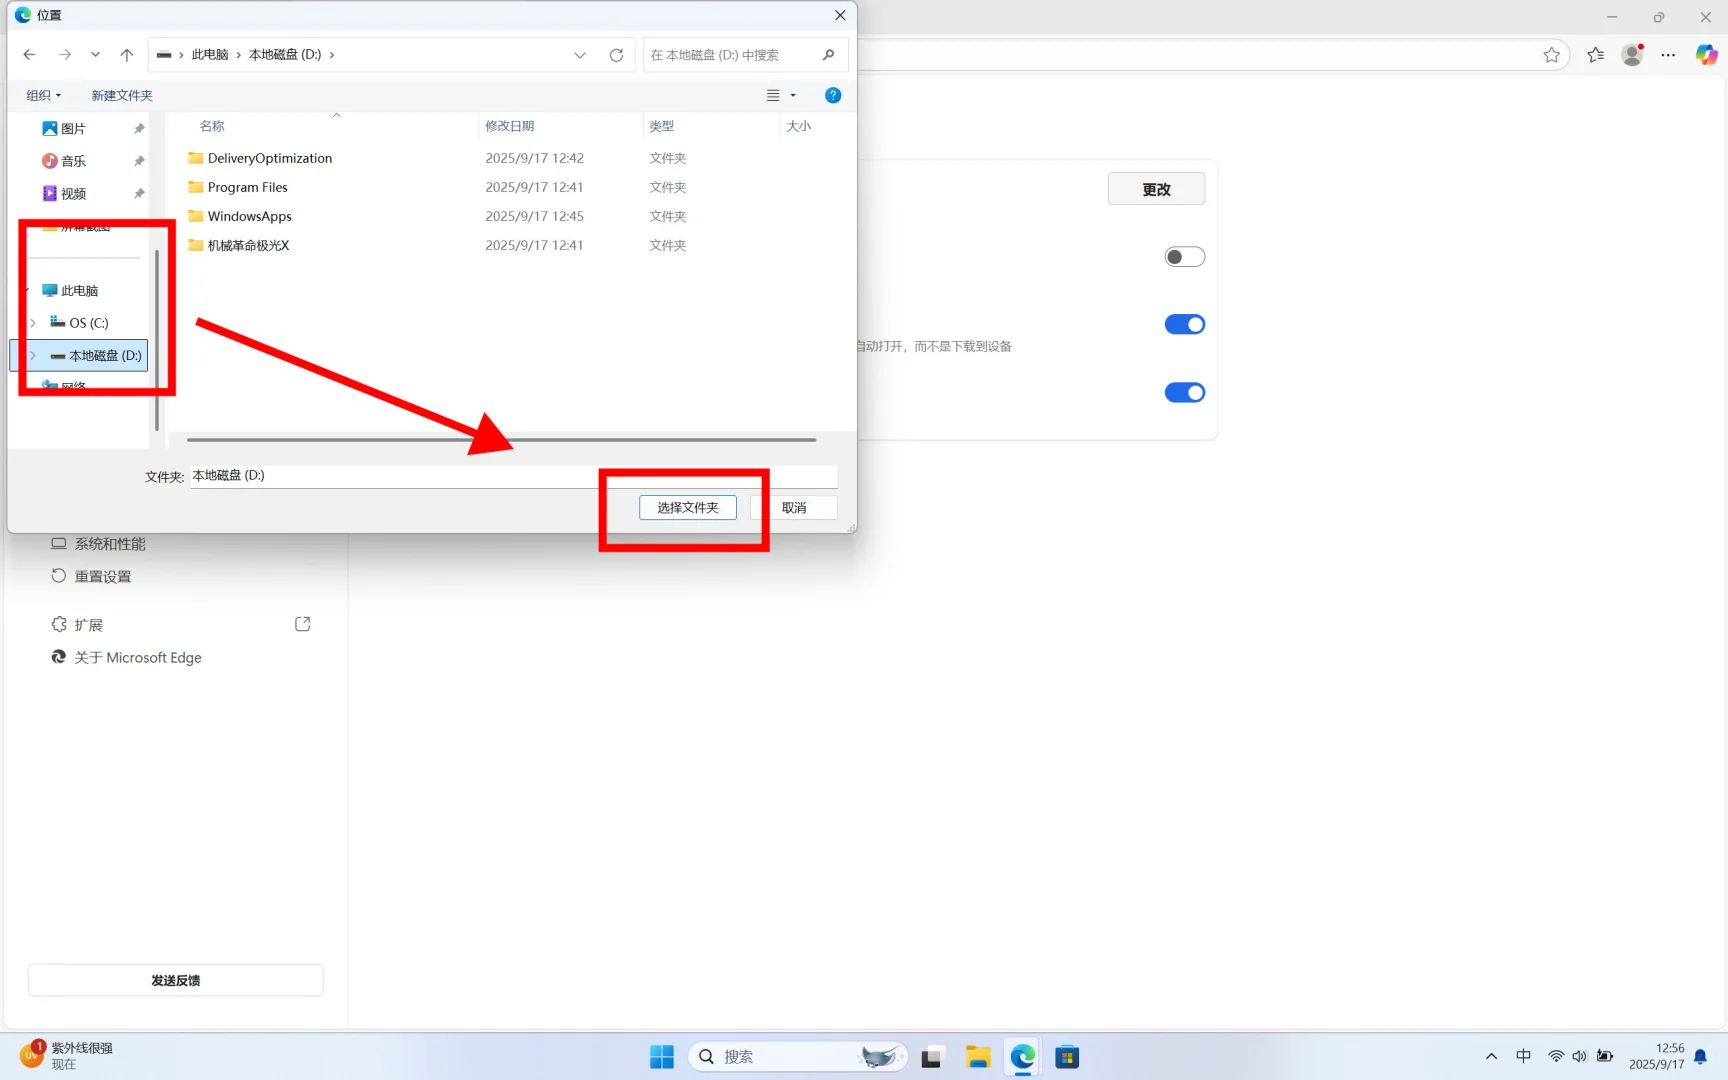
Task: Add this page to favorites star icon
Action: (x=1551, y=55)
